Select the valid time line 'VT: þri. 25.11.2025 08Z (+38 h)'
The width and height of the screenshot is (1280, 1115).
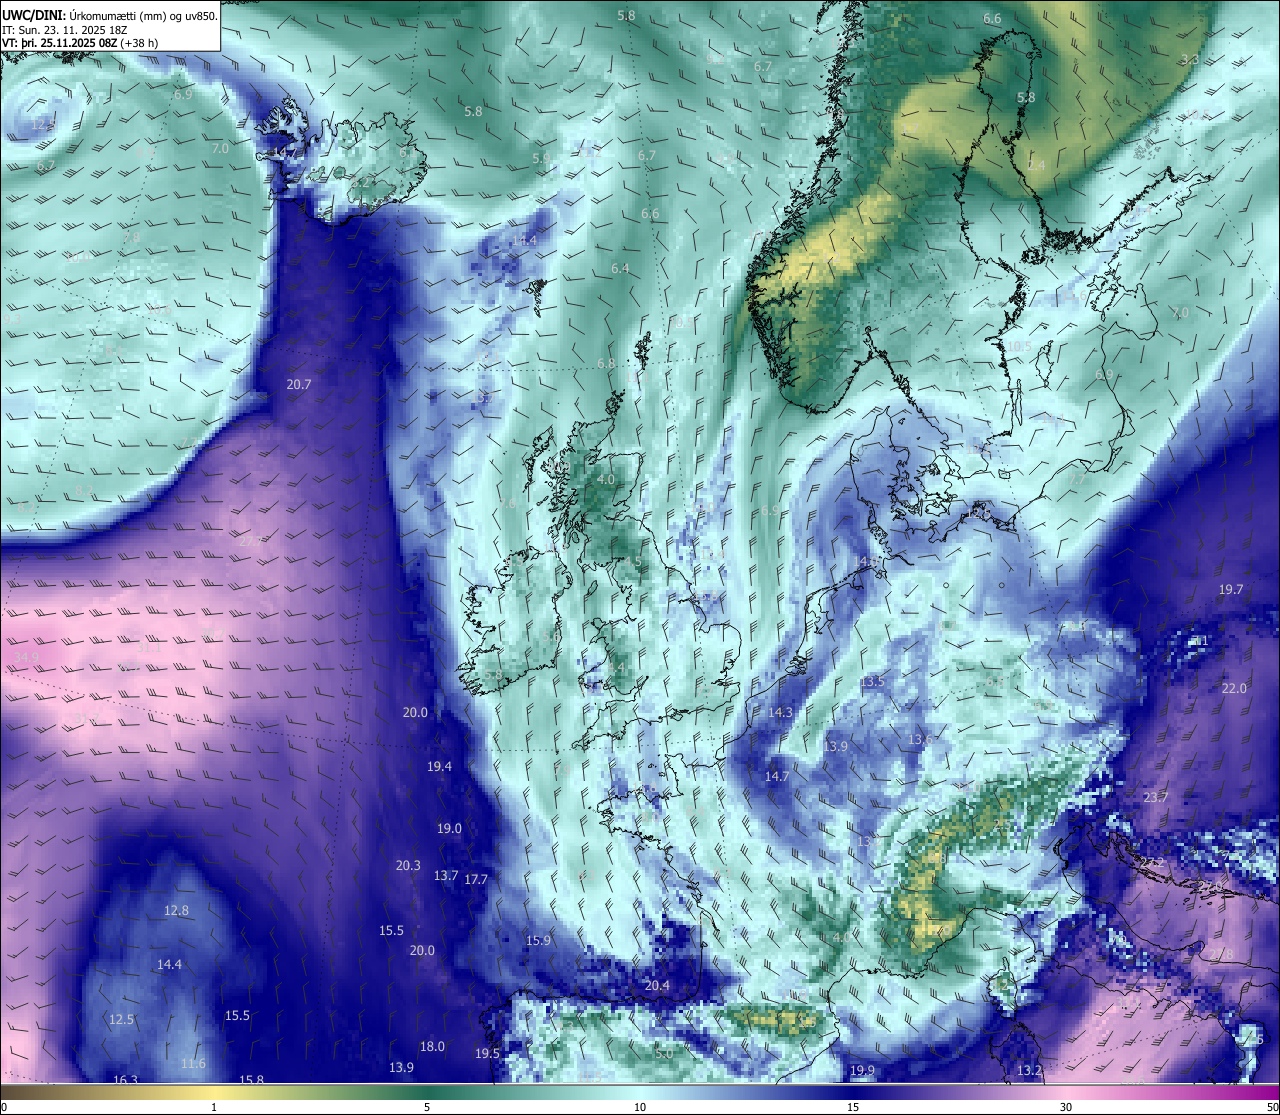[80, 44]
